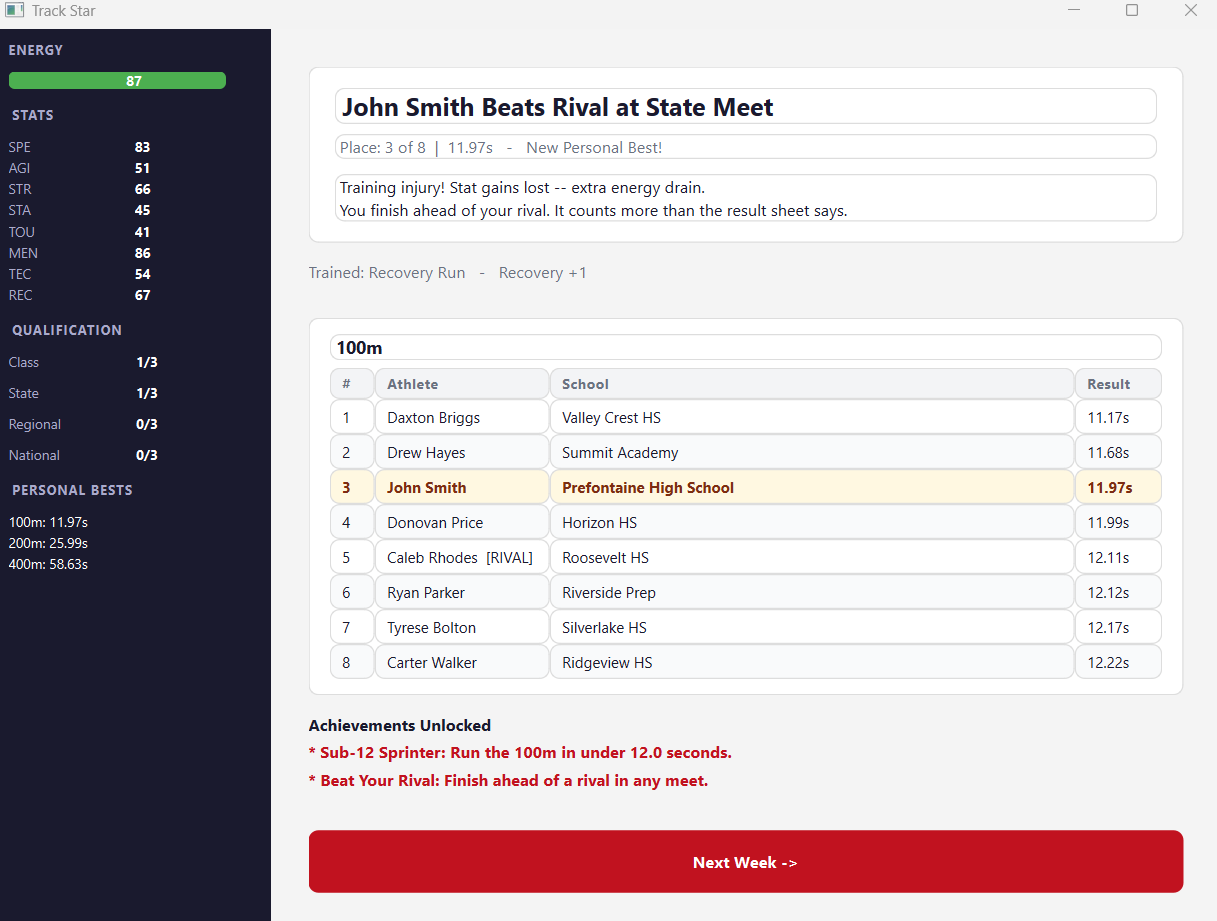The image size is (1217, 921).
Task: Click the Beat Your Rival achievement line
Action: point(508,780)
